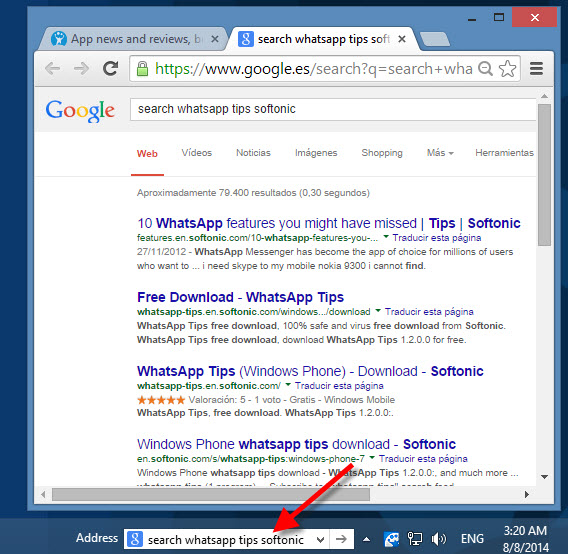Show hidden tray icons with the up arrow
This screenshot has height=554, width=568.
(366, 540)
